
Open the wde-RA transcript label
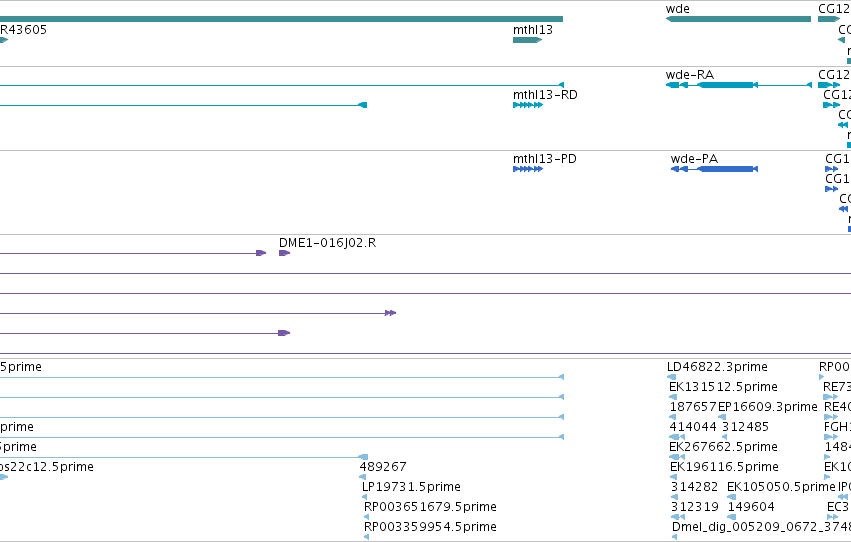click(689, 75)
